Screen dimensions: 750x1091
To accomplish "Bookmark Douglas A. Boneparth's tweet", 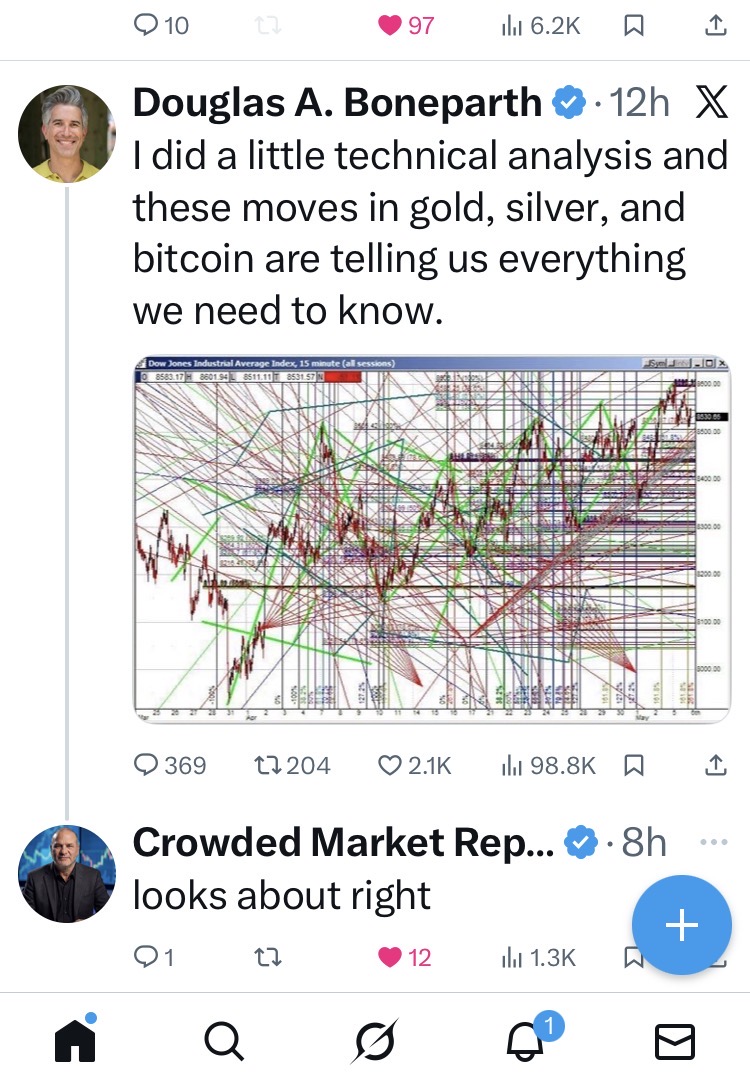I will (633, 766).
